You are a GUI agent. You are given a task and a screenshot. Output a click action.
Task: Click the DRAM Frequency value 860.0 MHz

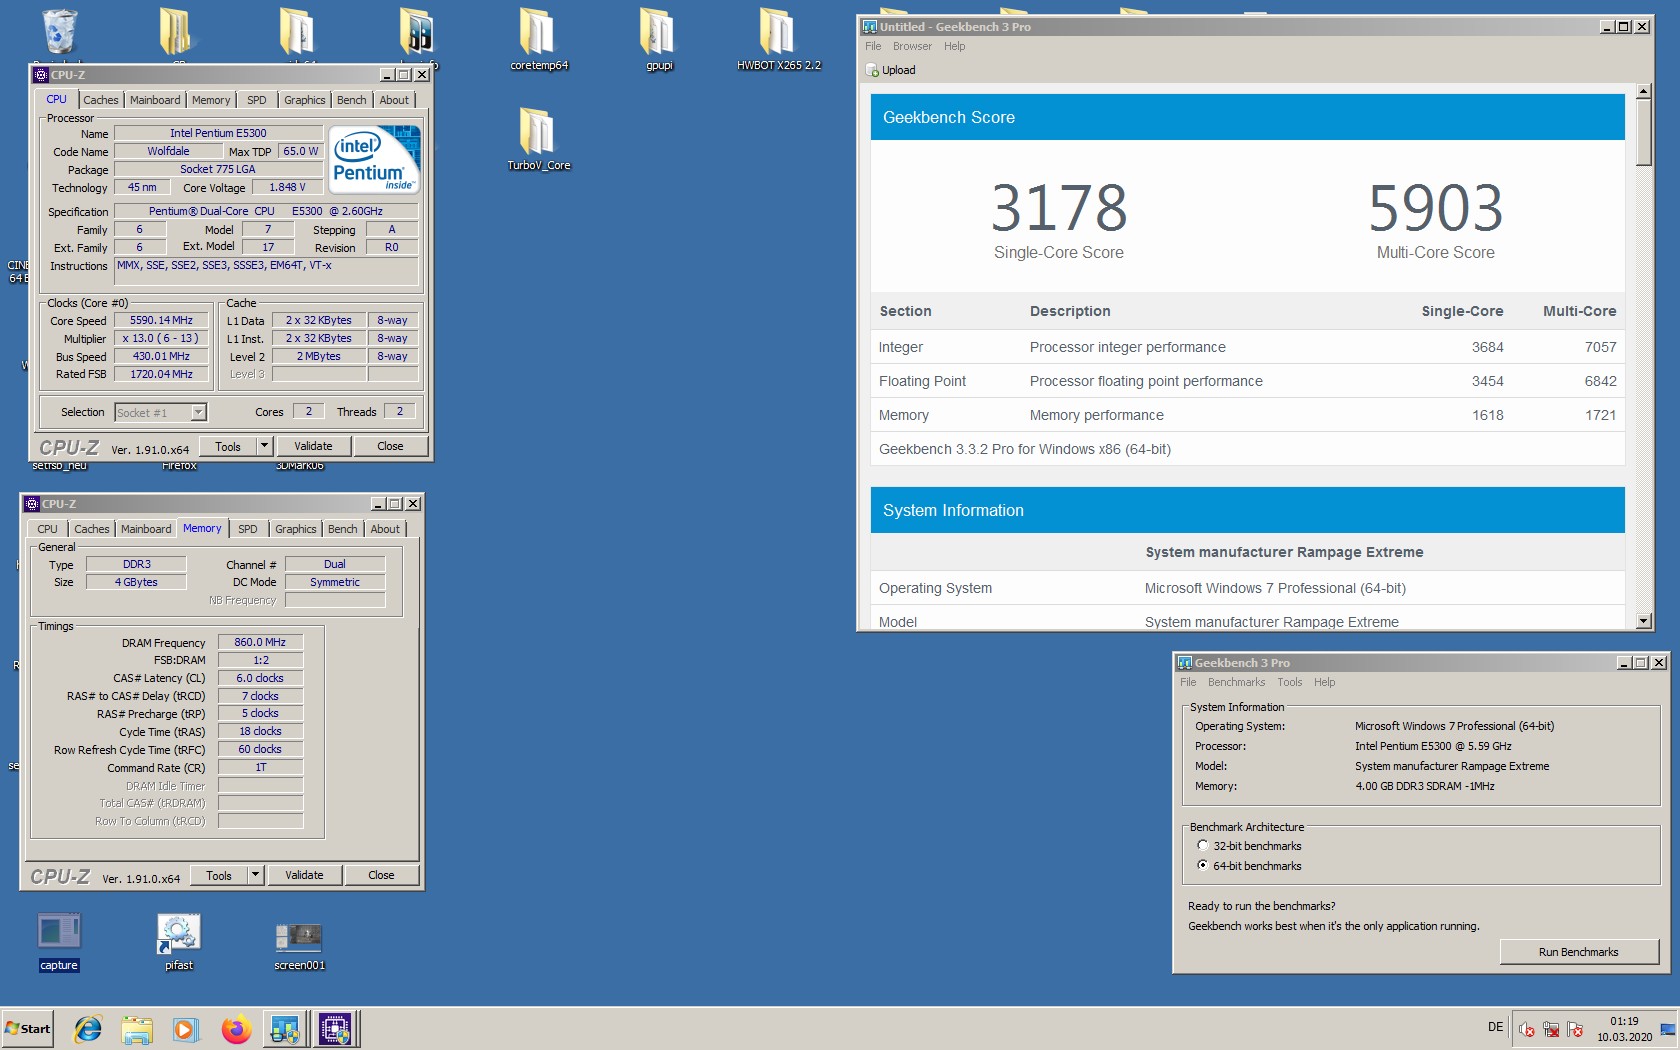[x=260, y=642]
